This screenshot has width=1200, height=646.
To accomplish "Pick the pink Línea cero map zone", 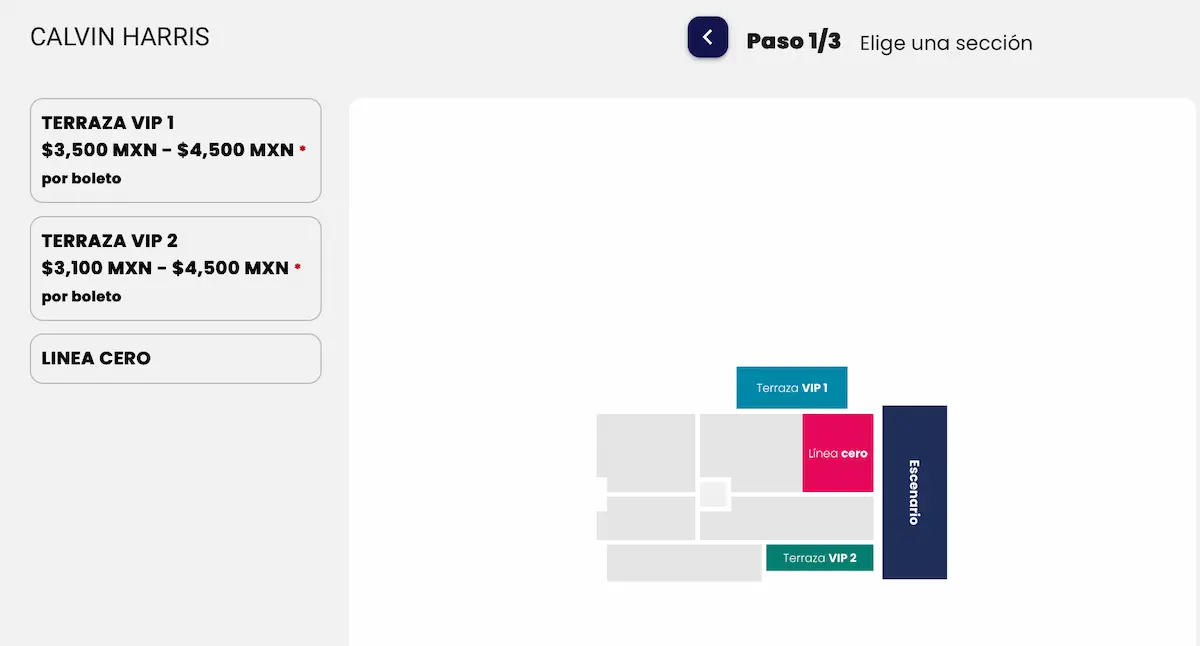I will pos(838,453).
